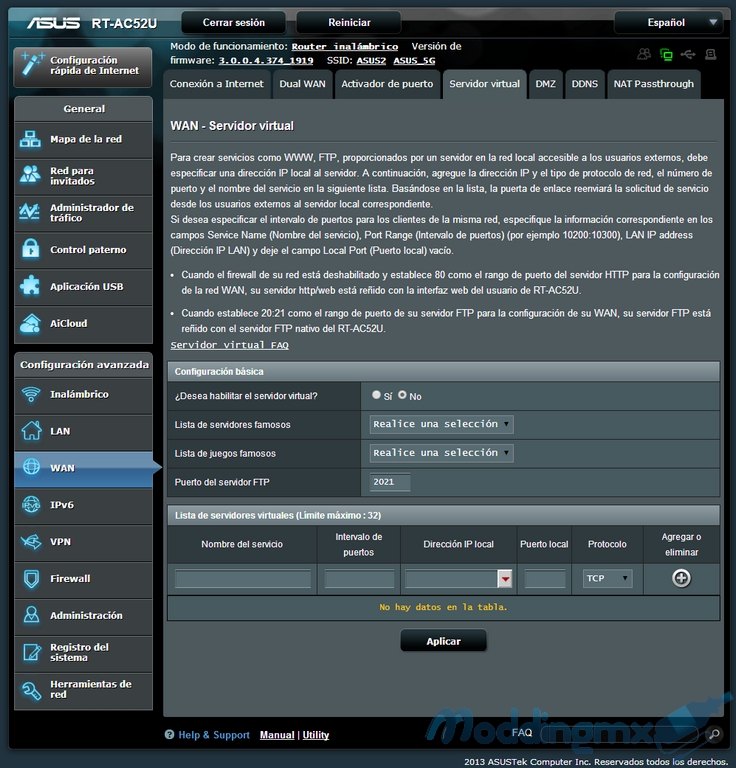
Task: Click the guest network users status icon
Action: point(644,54)
